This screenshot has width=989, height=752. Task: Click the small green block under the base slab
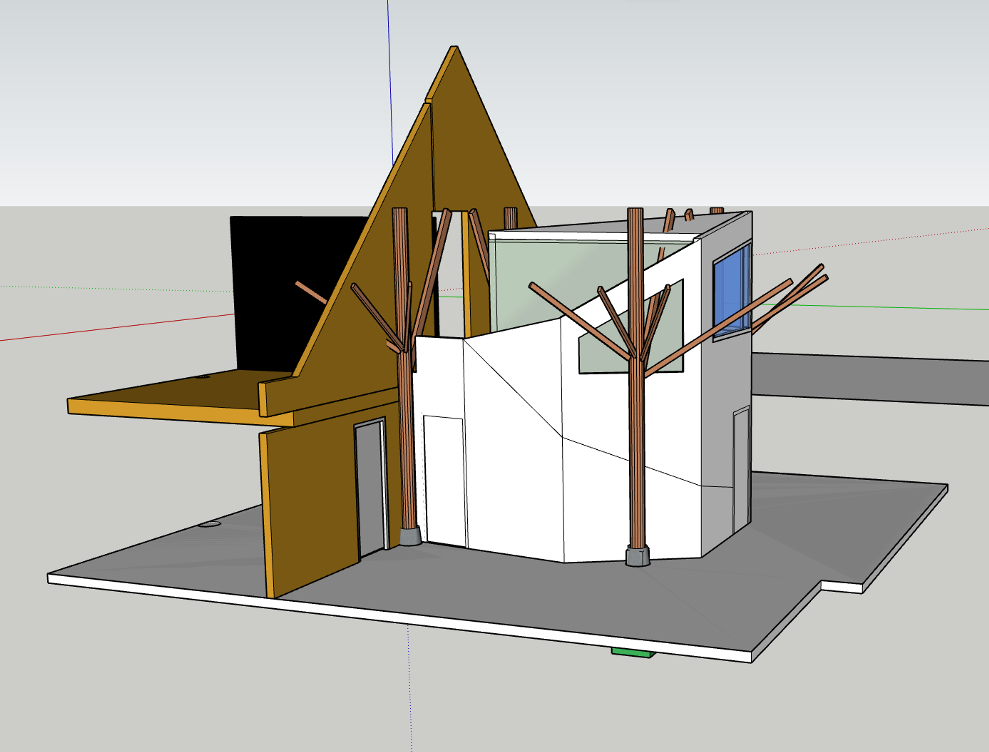633,652
